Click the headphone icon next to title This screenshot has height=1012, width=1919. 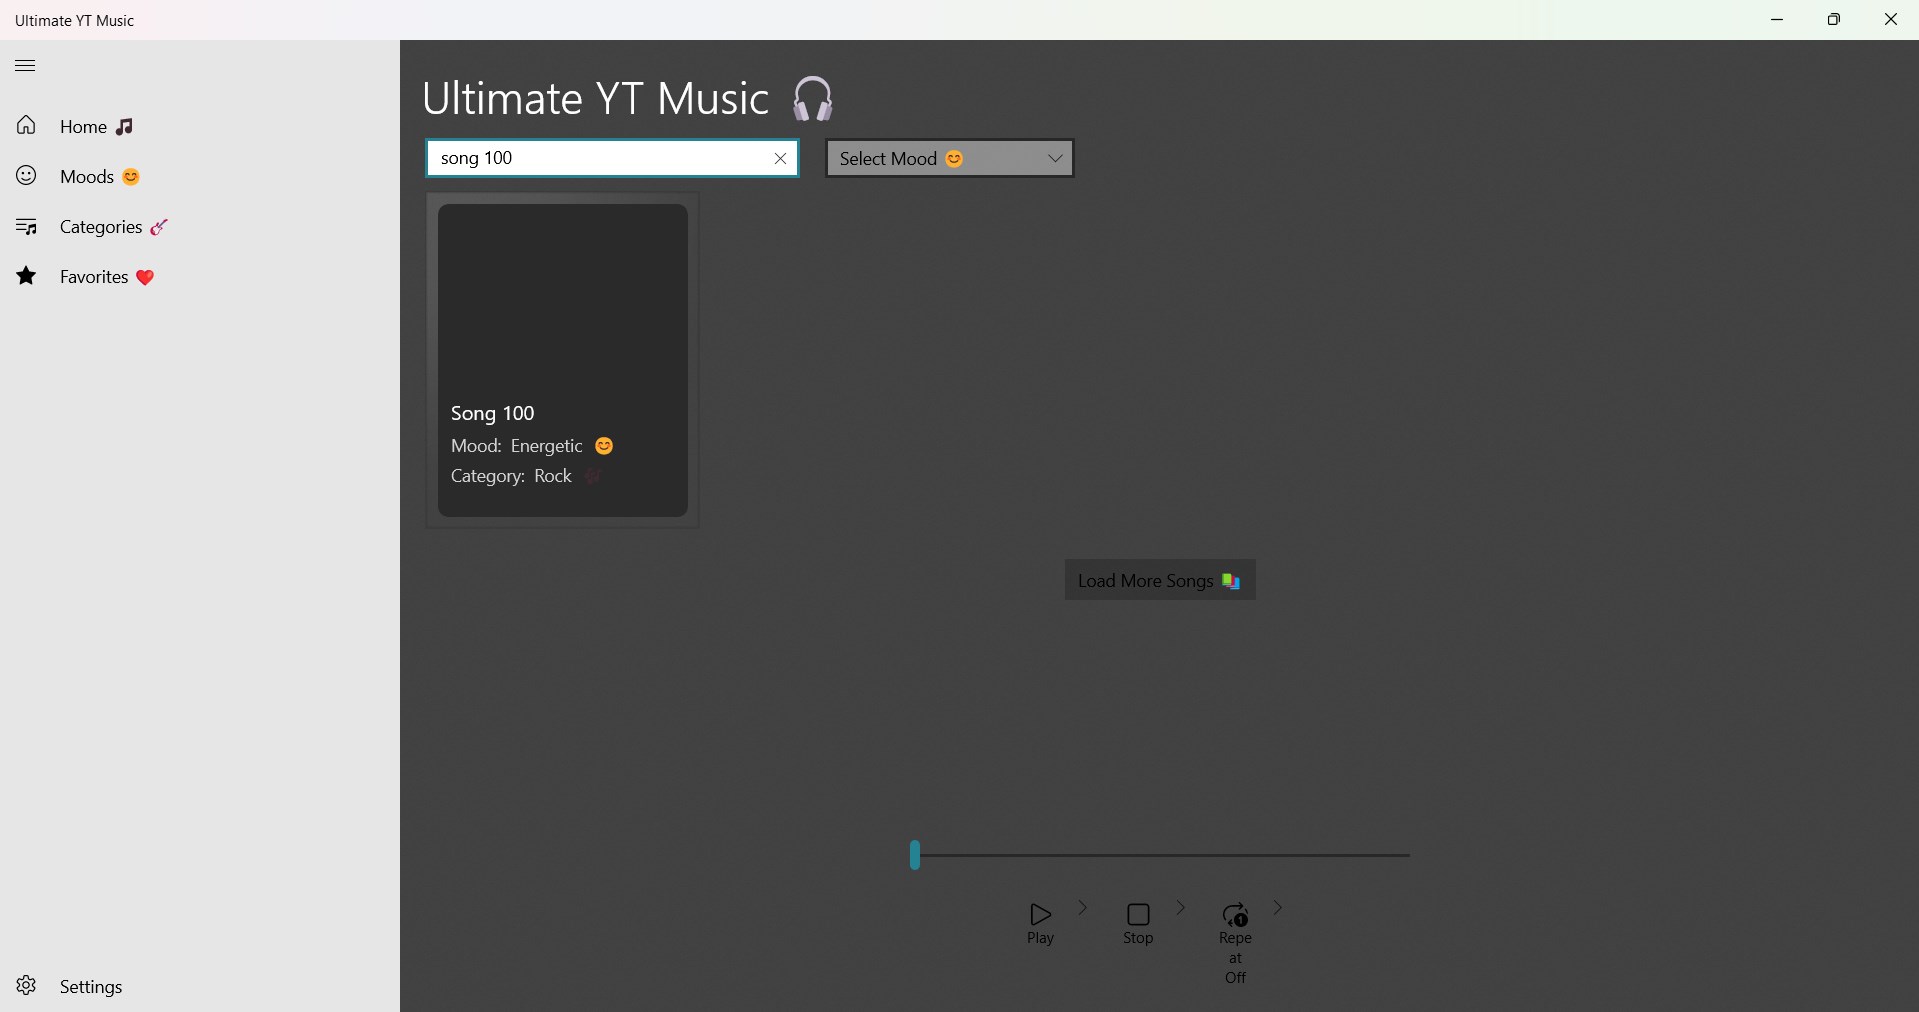[x=813, y=98]
